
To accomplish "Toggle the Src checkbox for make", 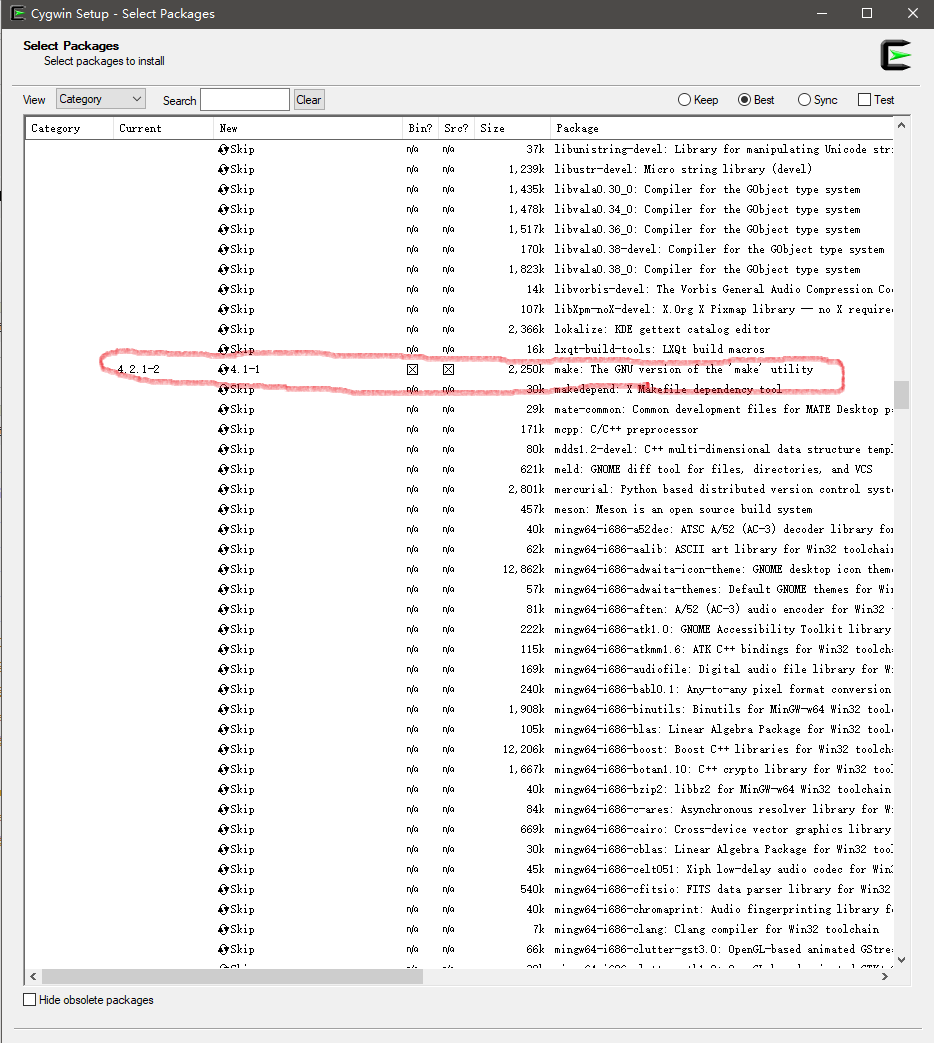I will (x=448, y=369).
